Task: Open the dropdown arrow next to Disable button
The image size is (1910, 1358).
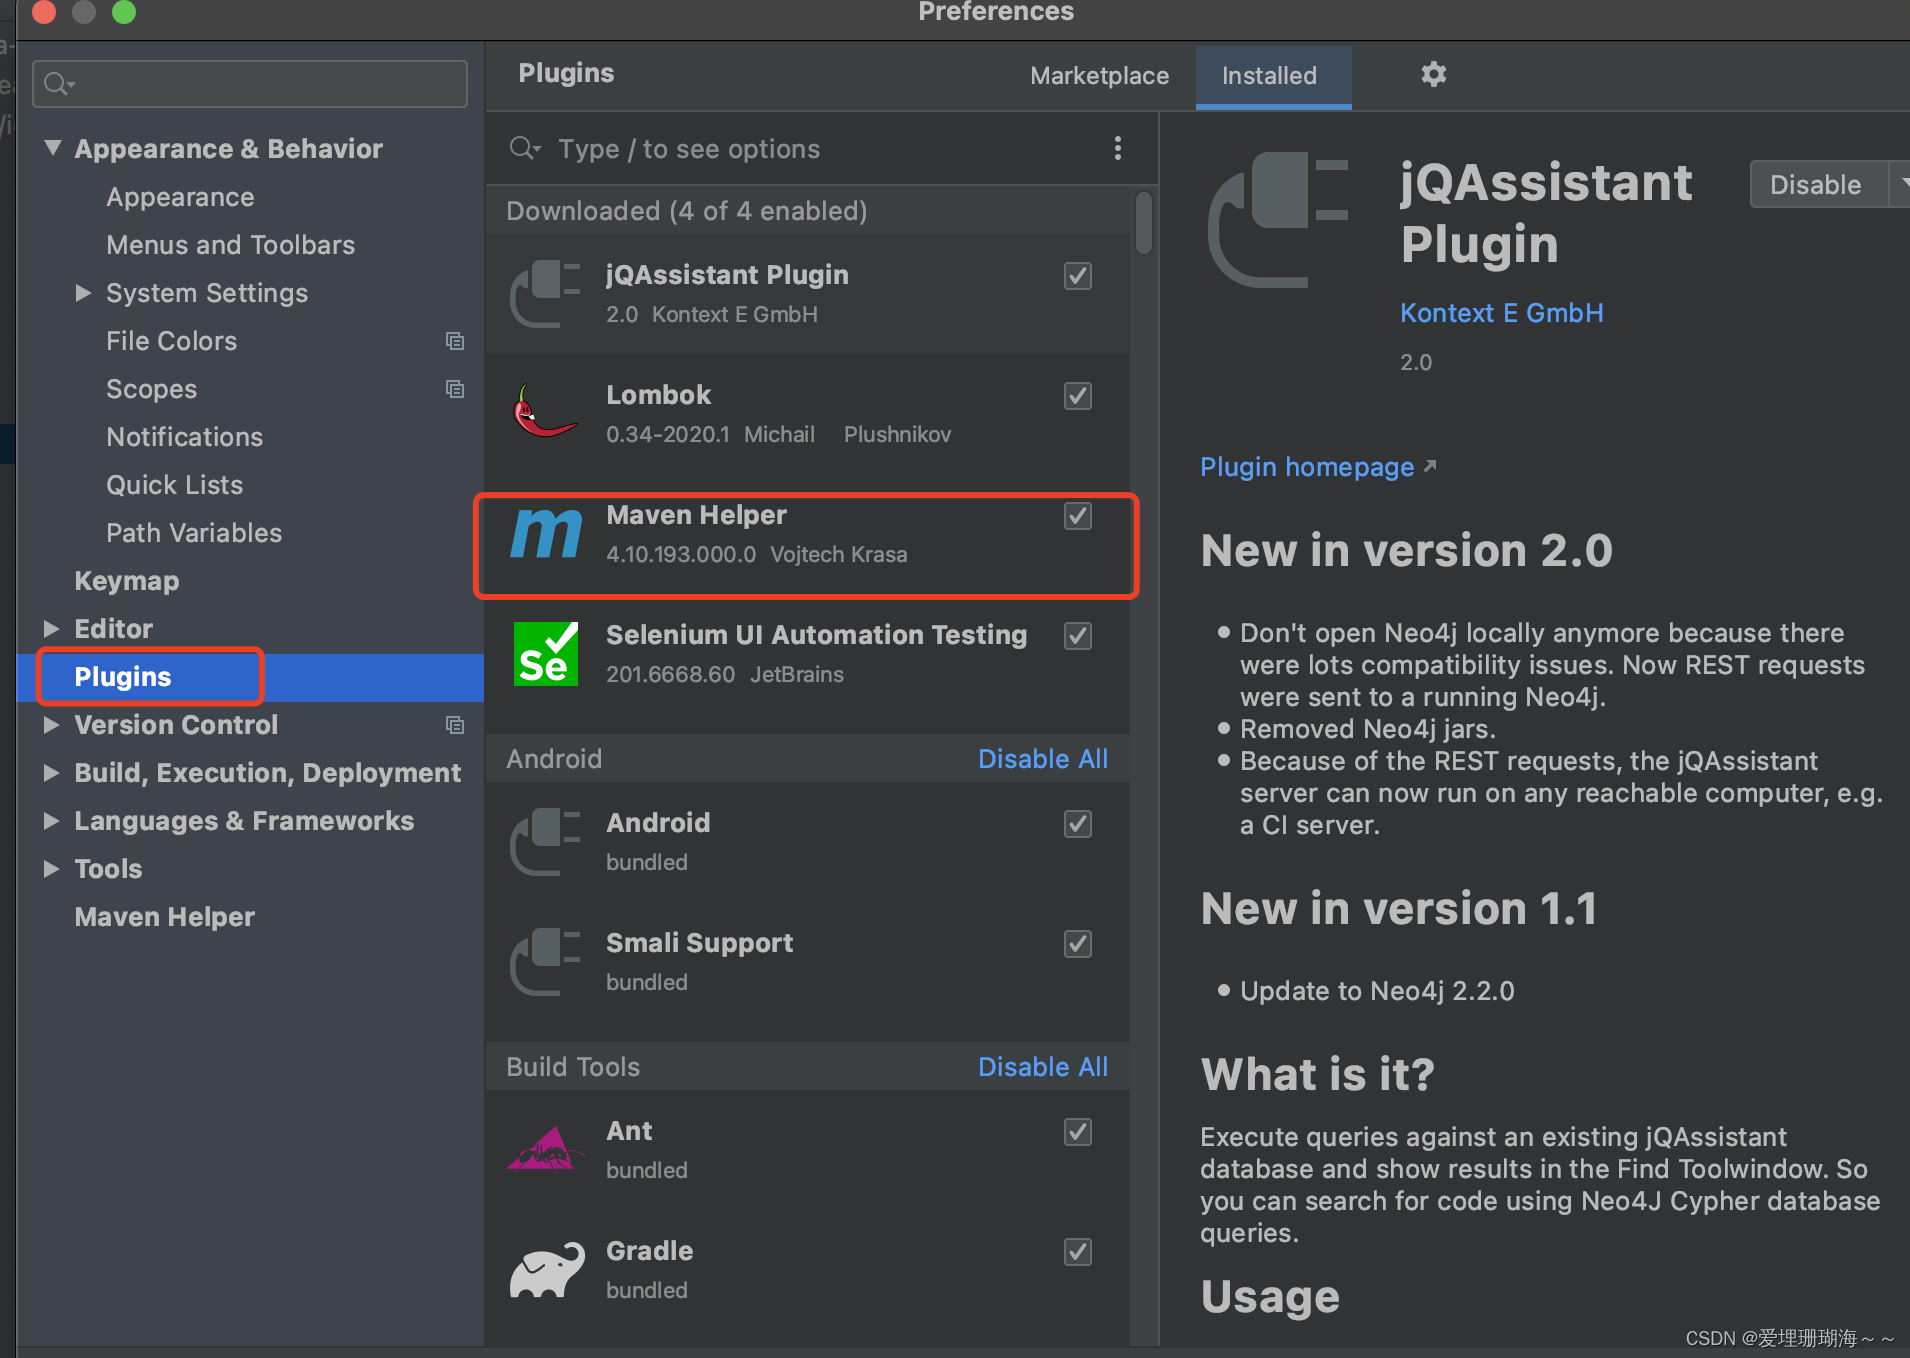Action: tap(1900, 184)
